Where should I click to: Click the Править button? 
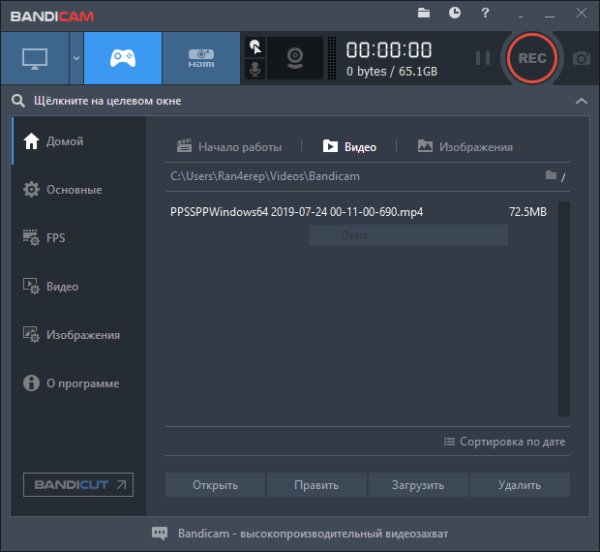point(316,485)
